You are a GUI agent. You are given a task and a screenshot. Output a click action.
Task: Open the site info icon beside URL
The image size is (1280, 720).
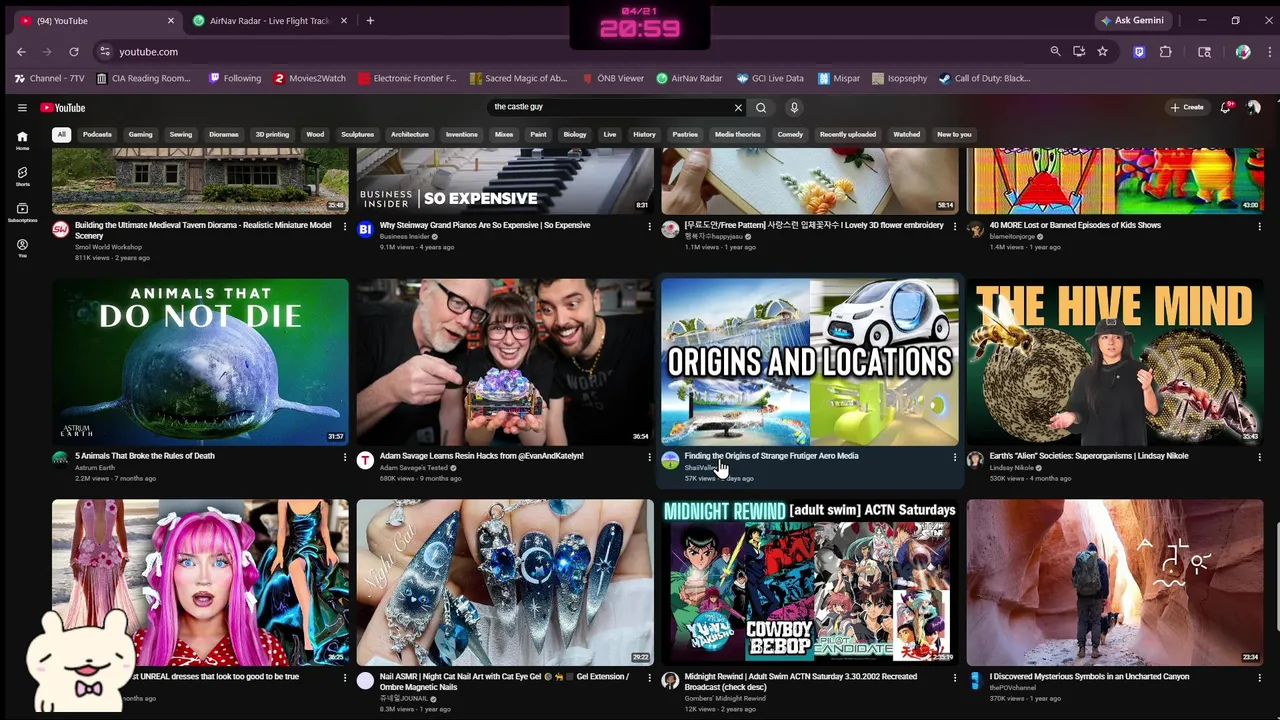(x=104, y=52)
